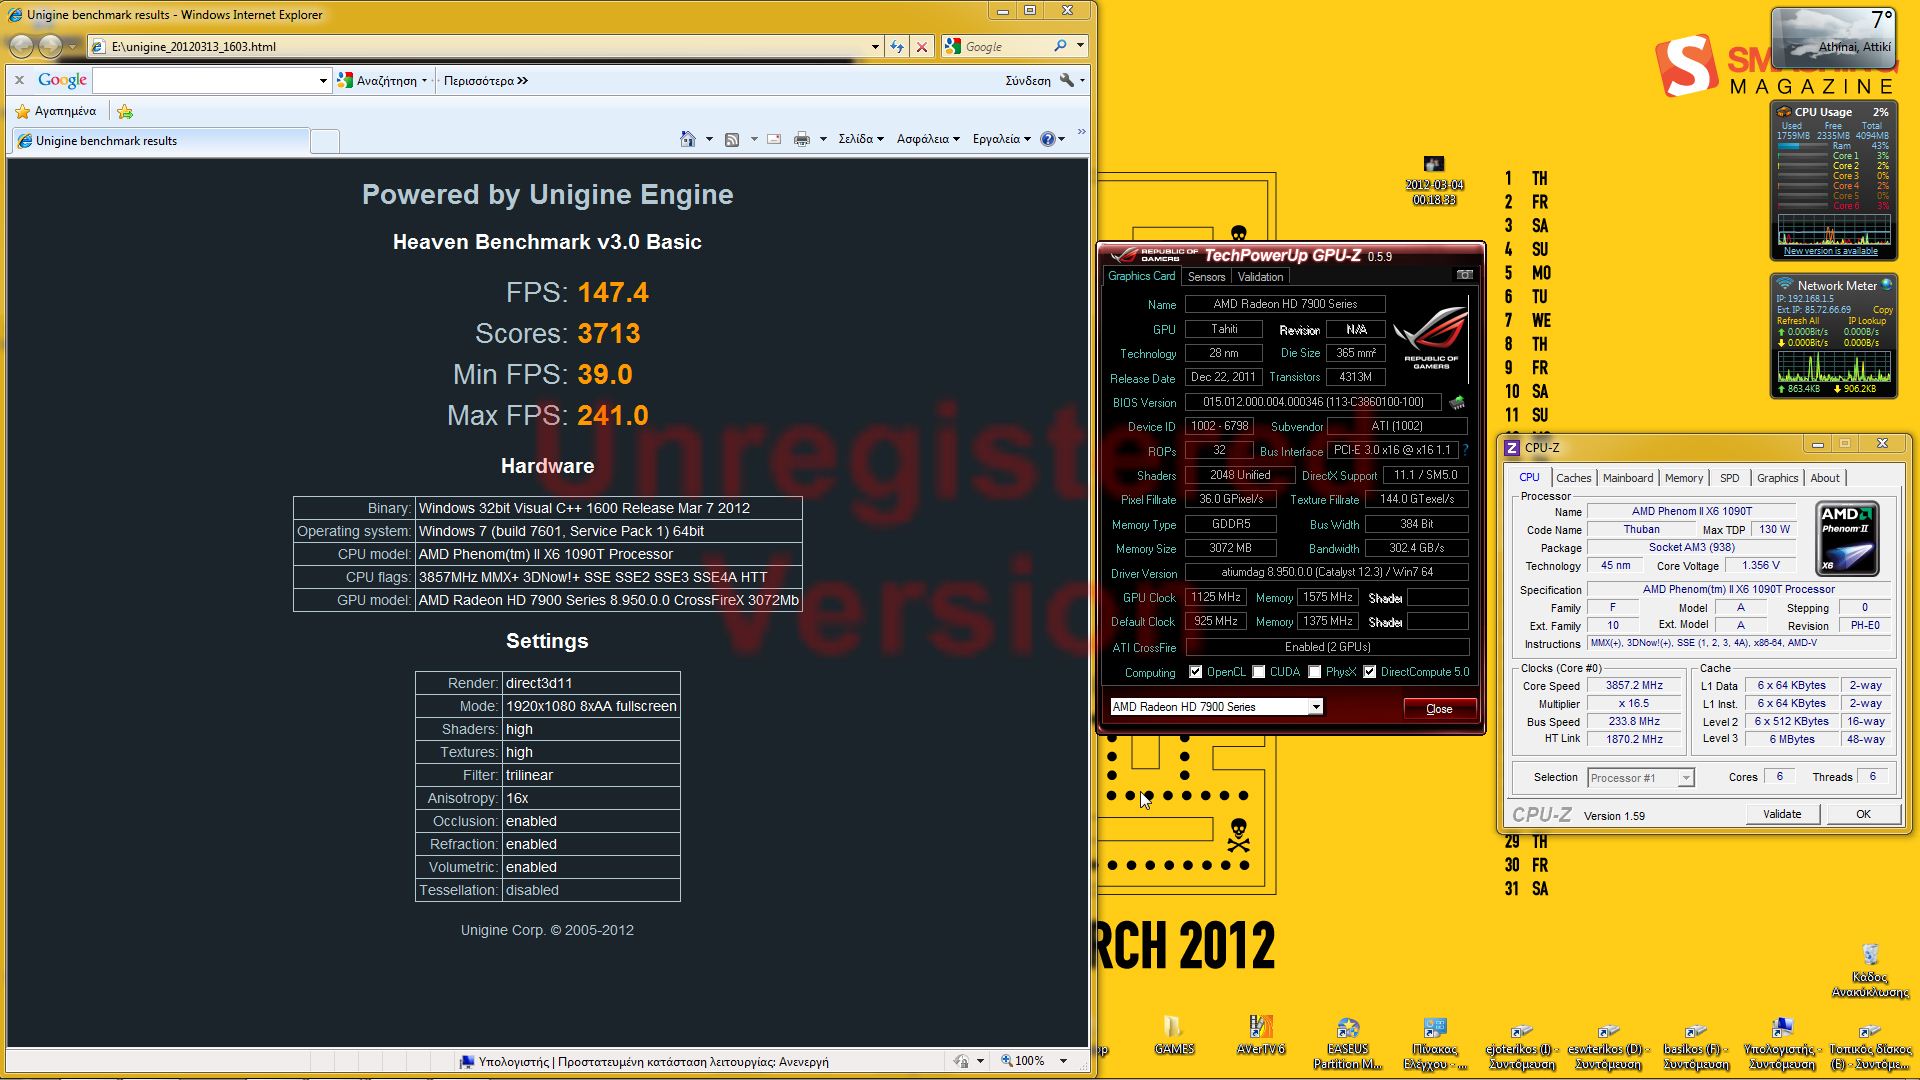Go back with Internet Explorer's Back arrow
Screen dimensions: 1920x1080
(22, 46)
